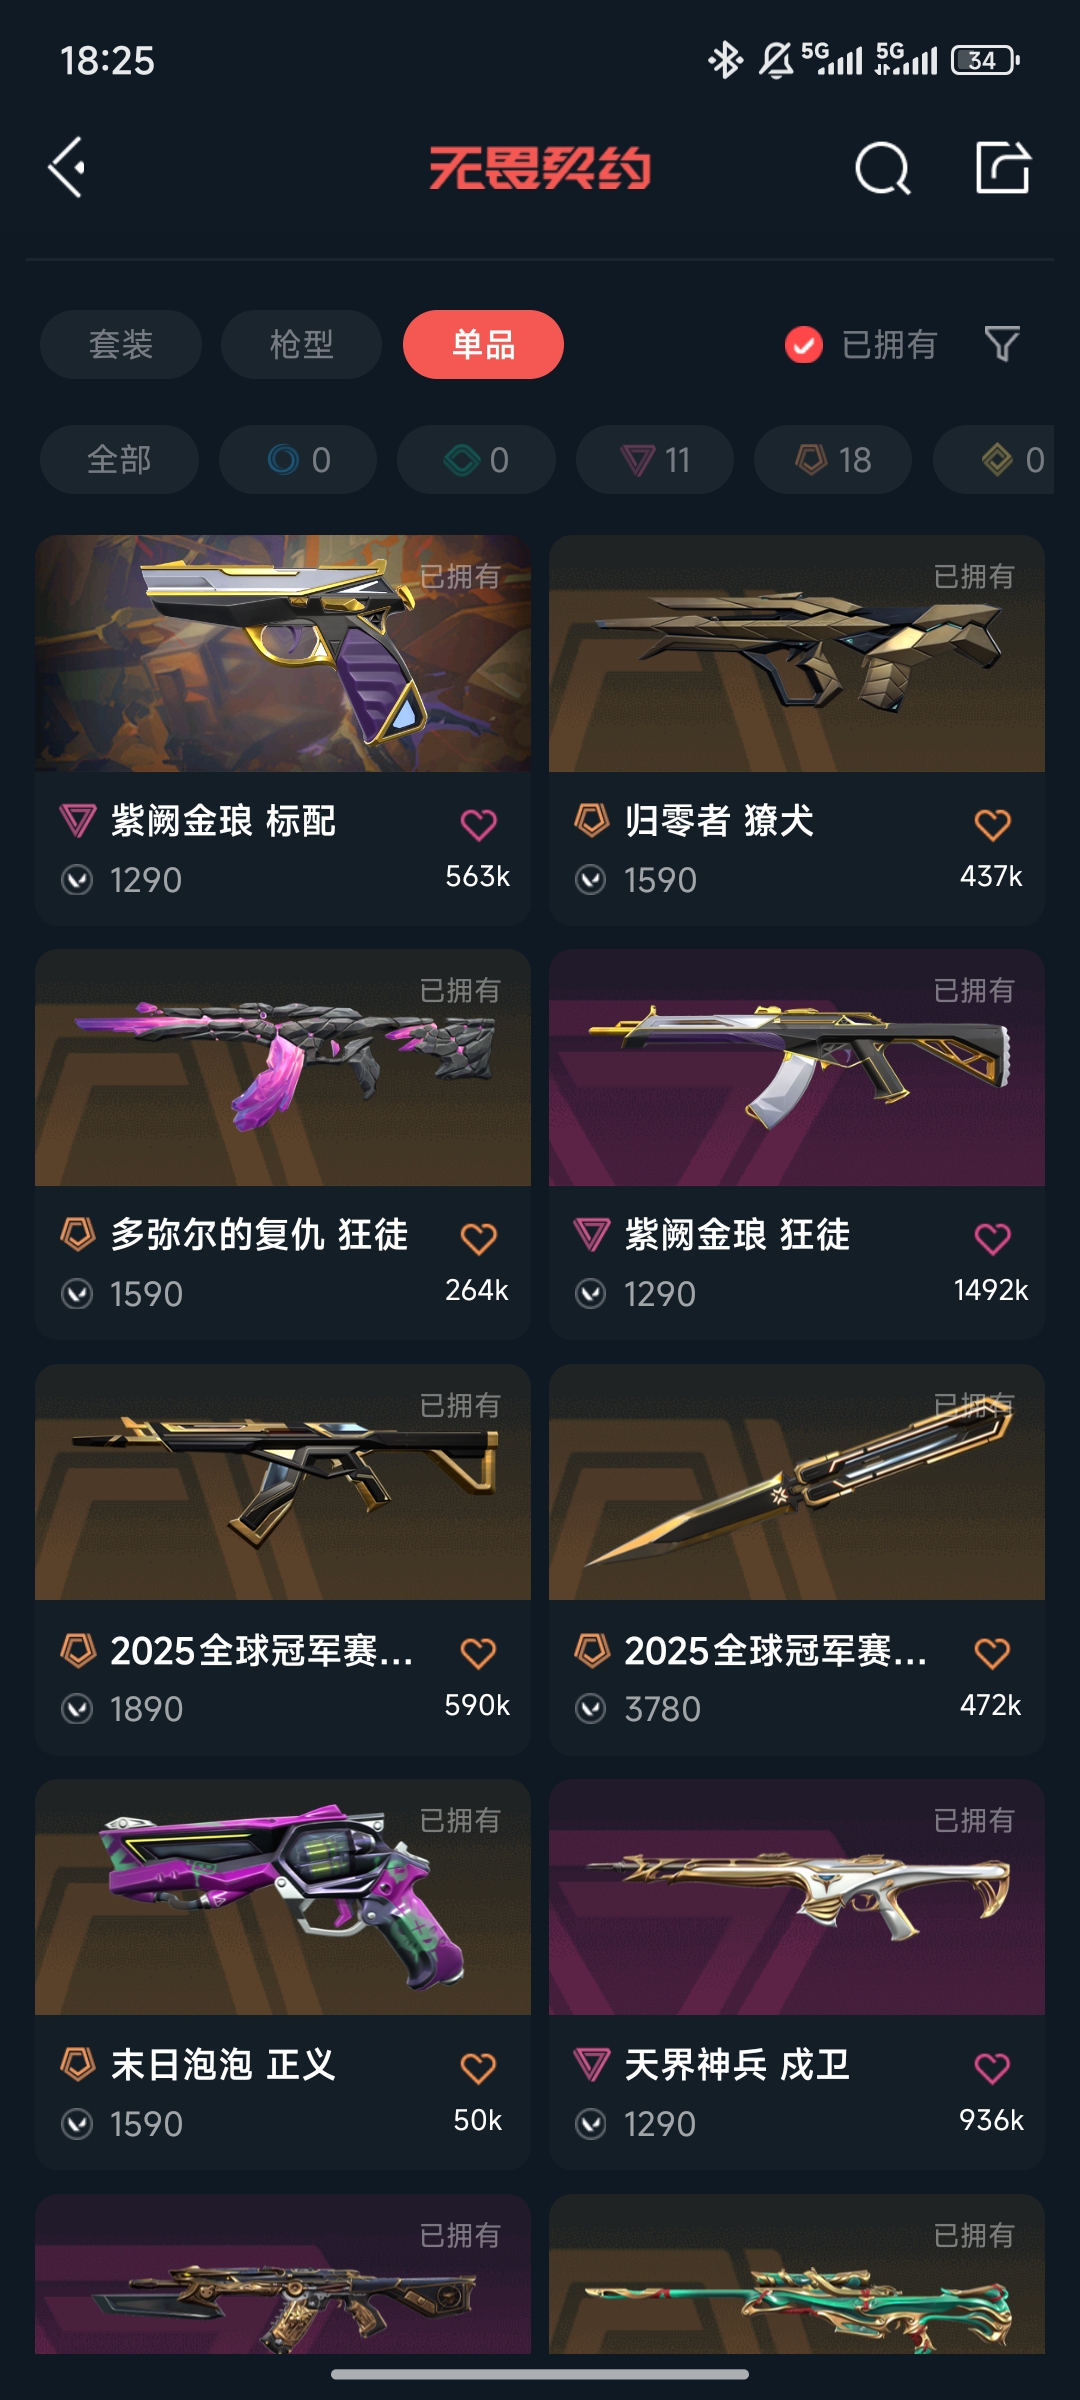Open 多弥尔的复仇 狂徒 skin thumbnail
This screenshot has height=2400, width=1080.
coord(283,1068)
